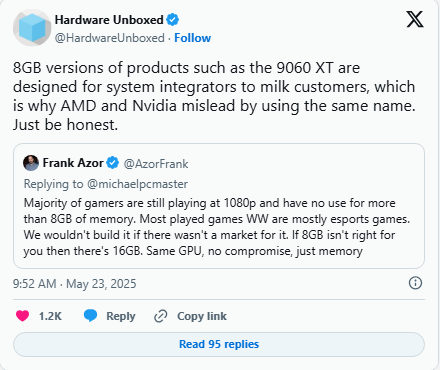This screenshot has width=440, height=370.
Task: Click the X logo icon
Action: point(415,19)
